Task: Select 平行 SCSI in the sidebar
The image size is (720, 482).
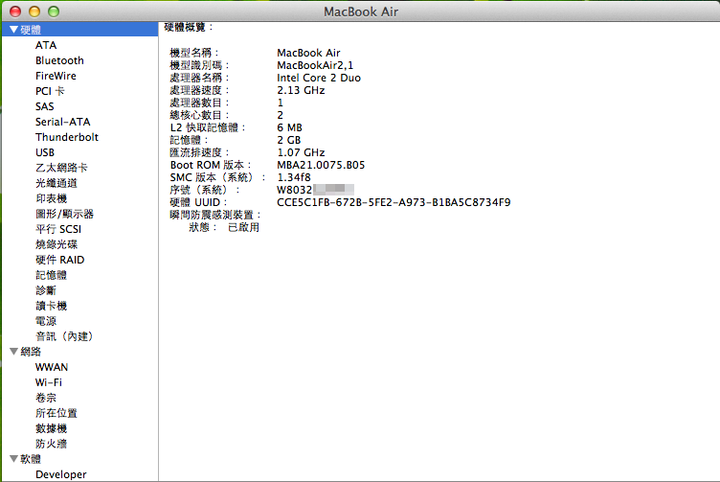Action: click(58, 229)
